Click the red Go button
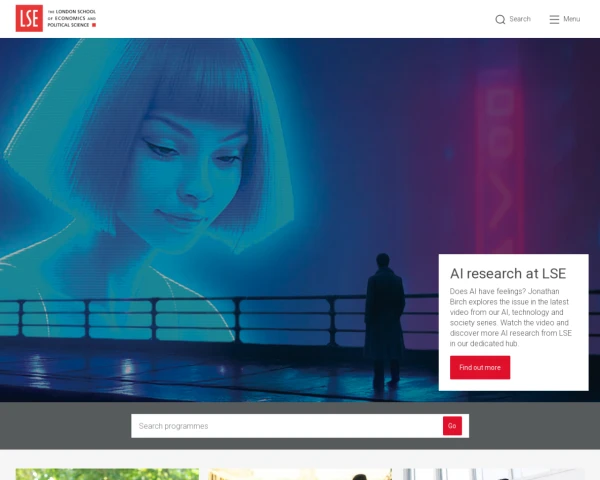The width and height of the screenshot is (600, 480). (452, 426)
